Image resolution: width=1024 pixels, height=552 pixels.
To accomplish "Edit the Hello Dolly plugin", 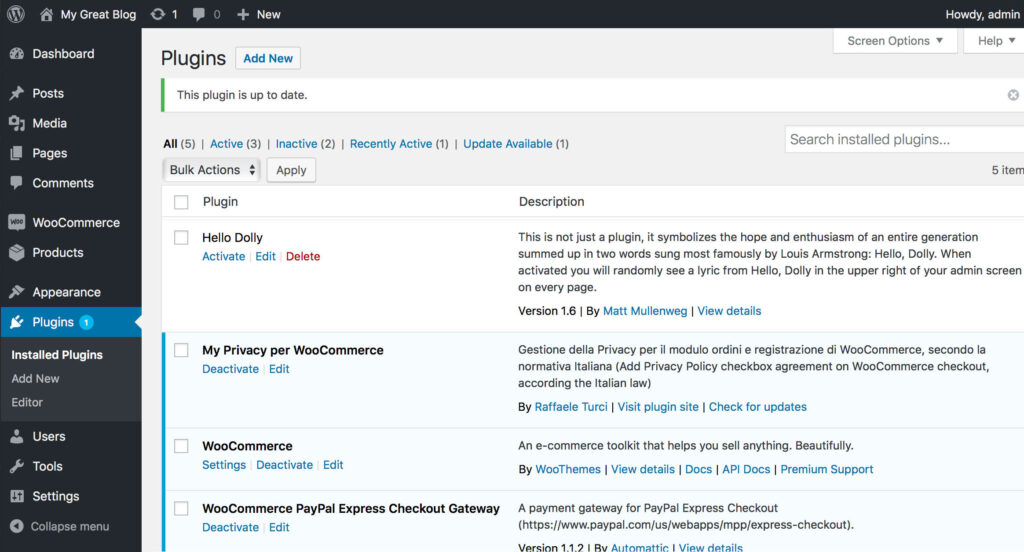I will (265, 257).
